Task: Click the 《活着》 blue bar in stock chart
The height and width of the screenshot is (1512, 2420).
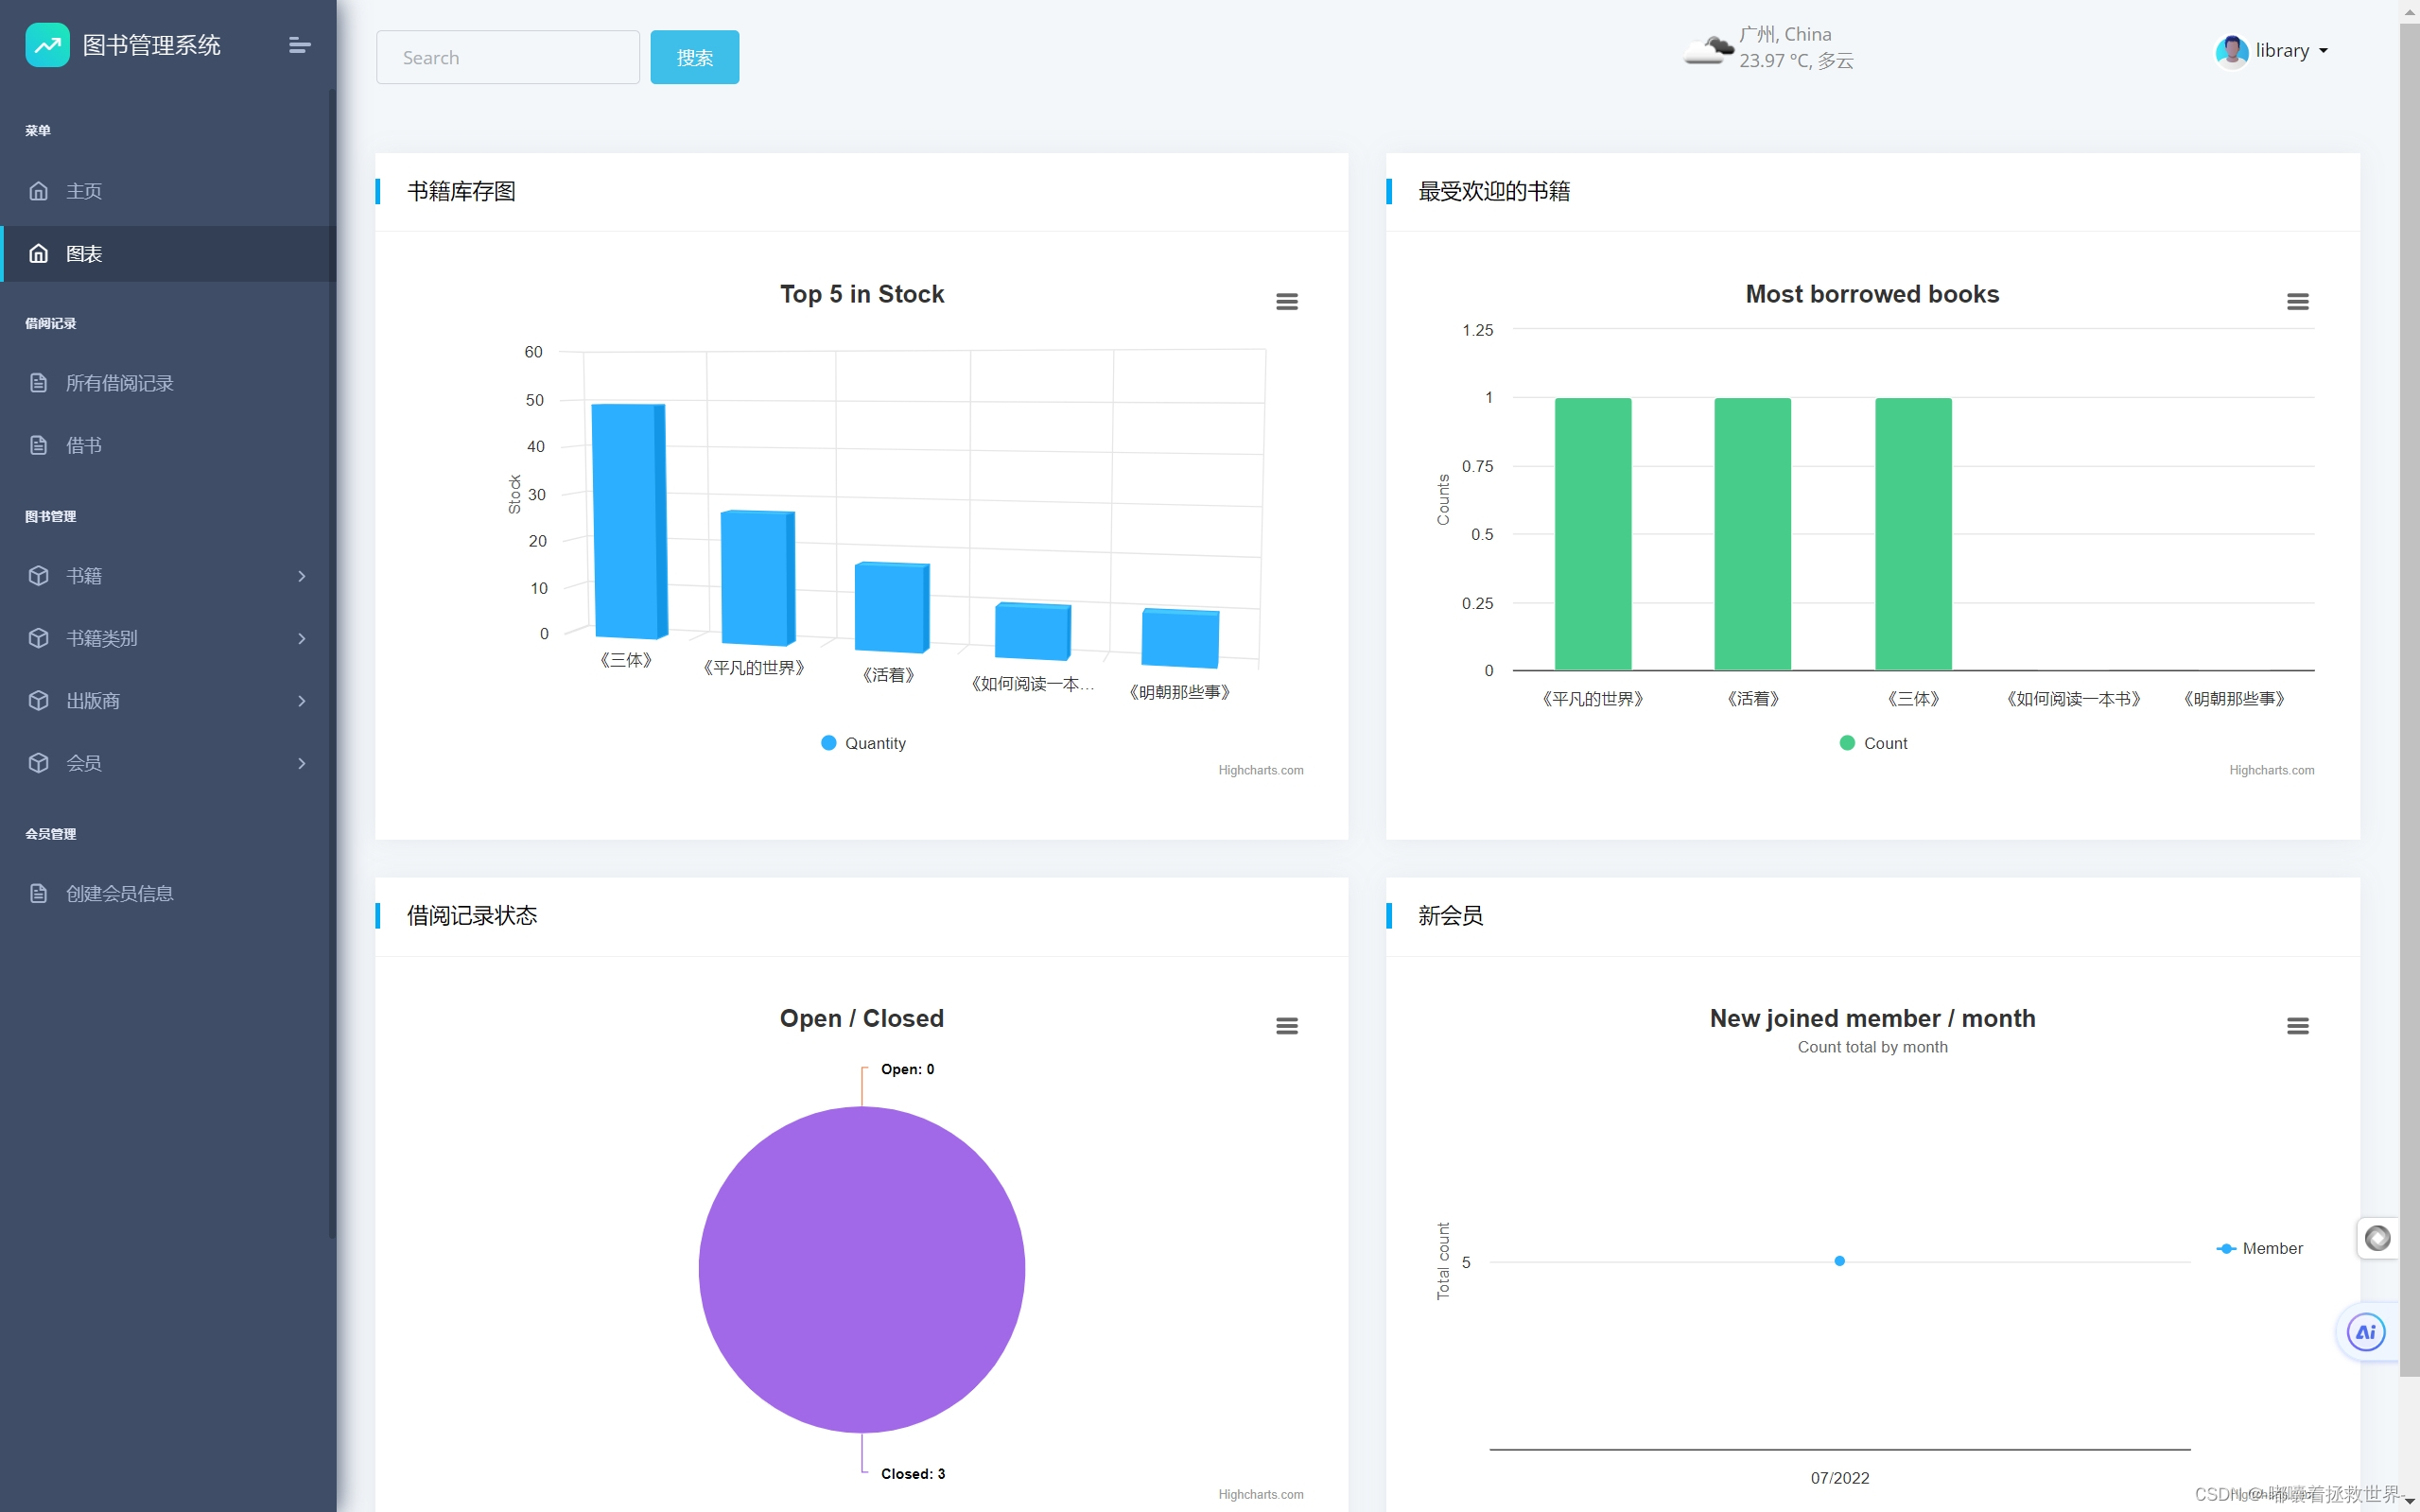Action: 892,607
